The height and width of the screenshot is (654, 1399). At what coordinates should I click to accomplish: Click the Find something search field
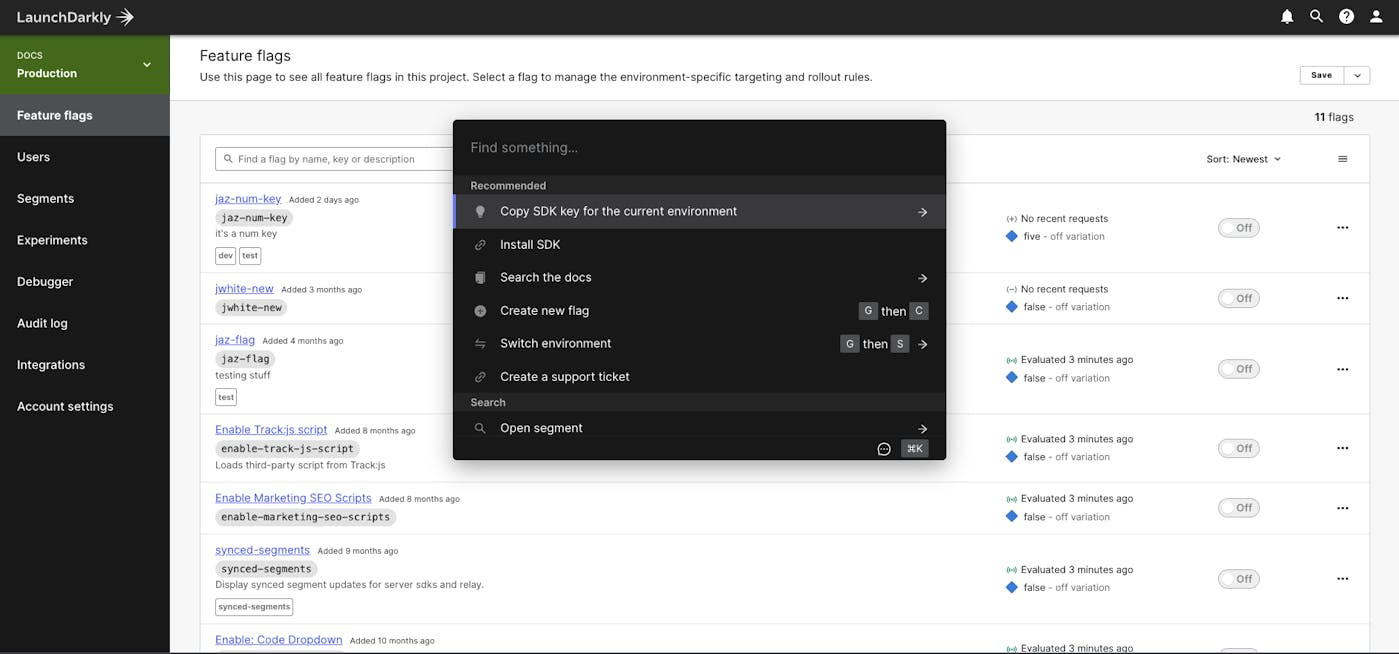pos(699,148)
